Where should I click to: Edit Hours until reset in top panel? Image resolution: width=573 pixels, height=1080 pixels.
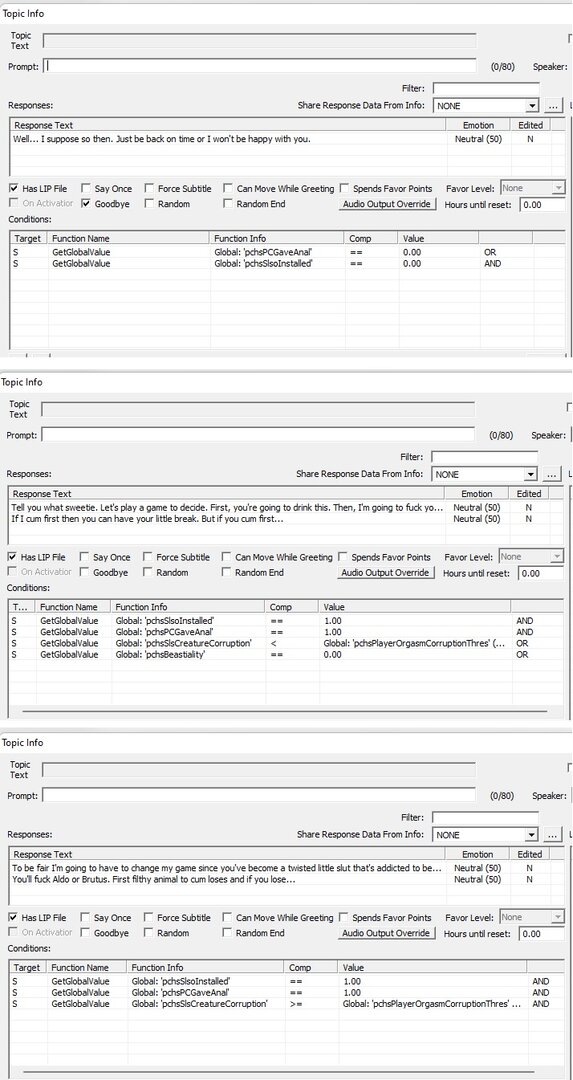542,205
